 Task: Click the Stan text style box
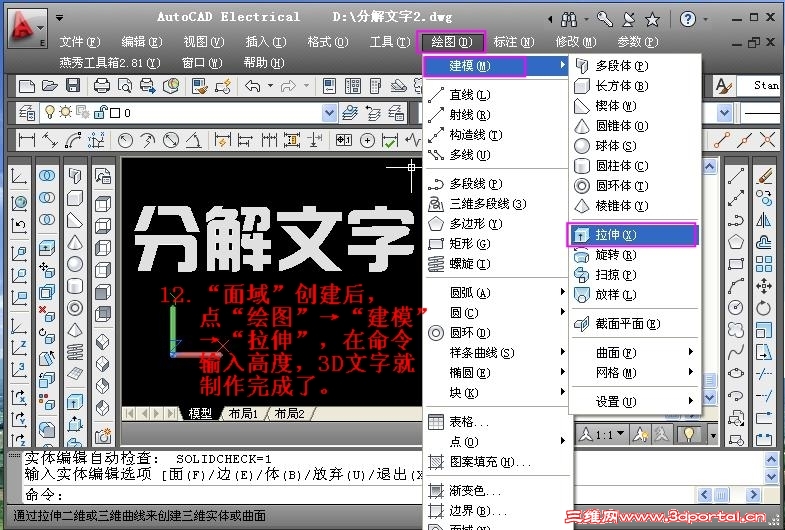point(760,86)
